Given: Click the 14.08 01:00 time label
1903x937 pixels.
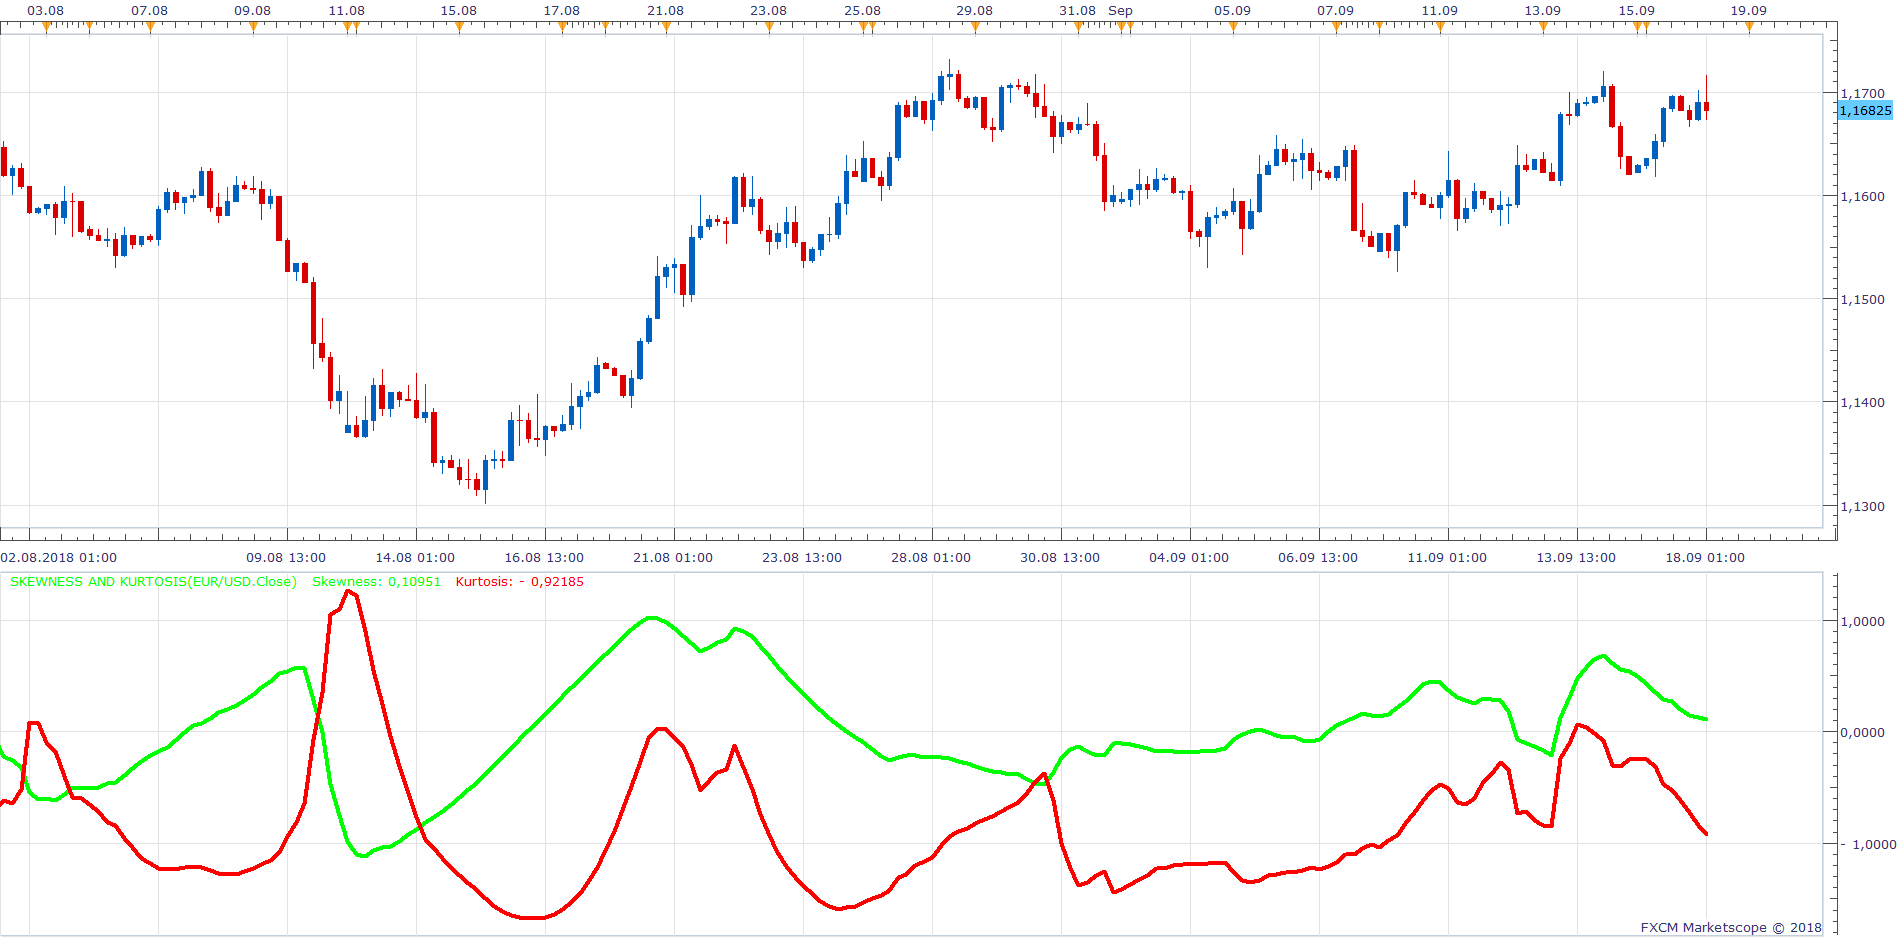Looking at the screenshot, I should click(415, 558).
